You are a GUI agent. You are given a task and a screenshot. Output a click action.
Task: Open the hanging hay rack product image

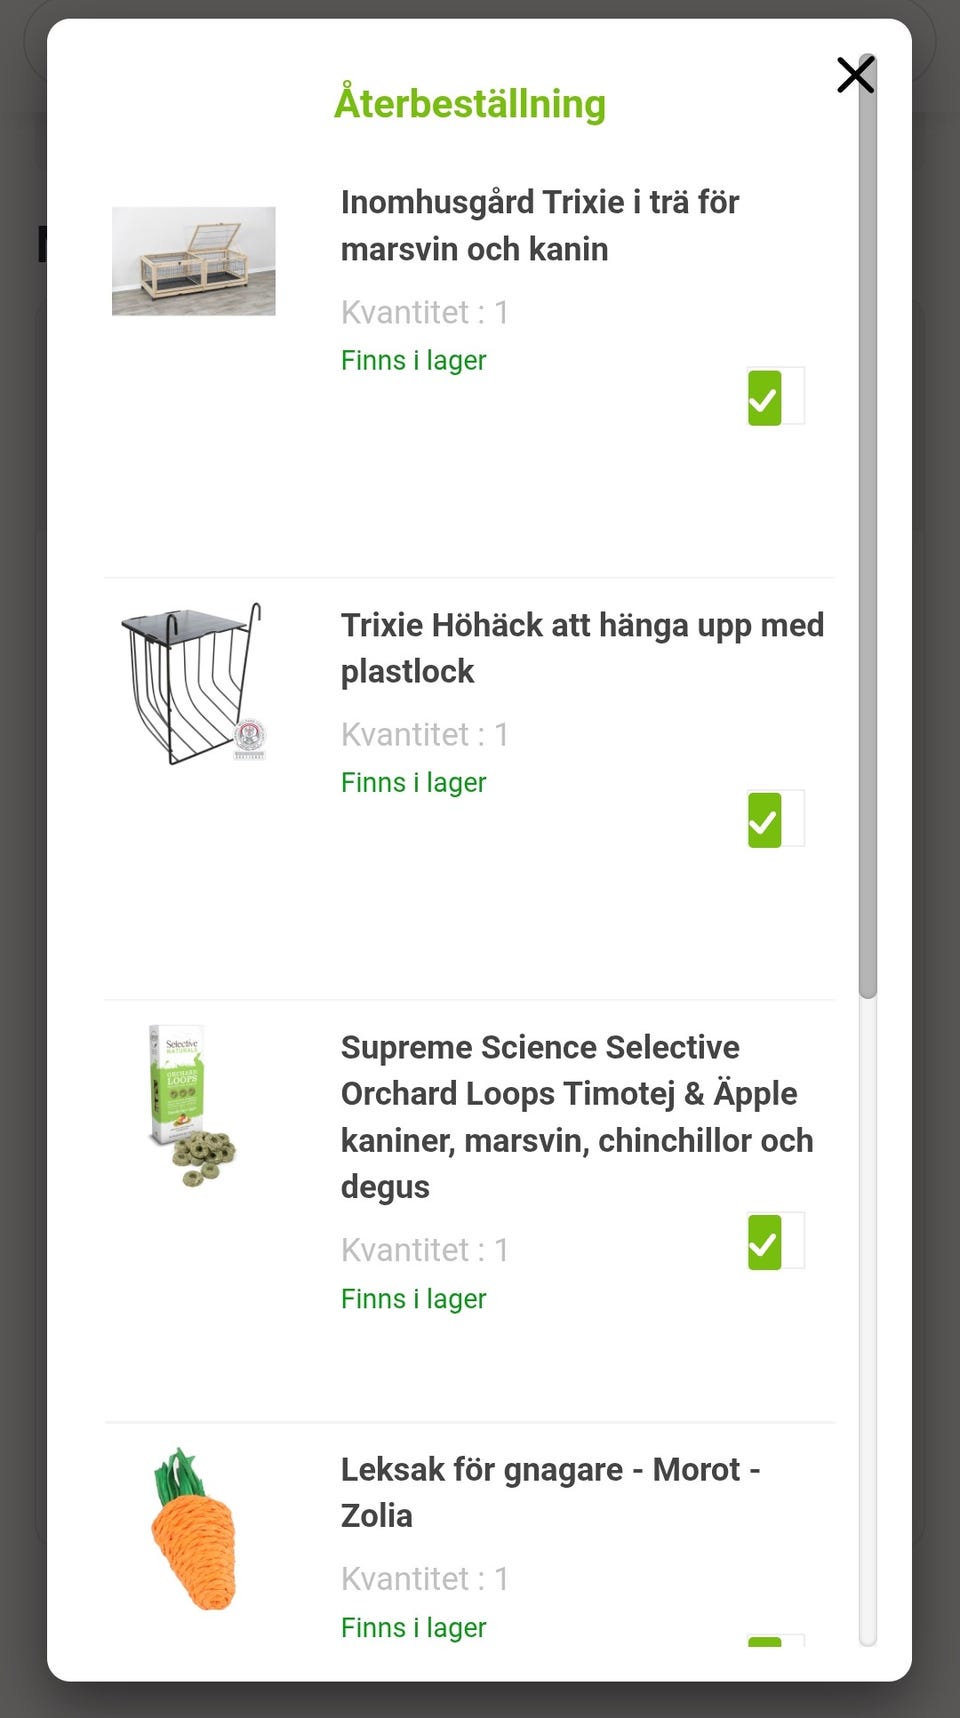[x=194, y=684]
